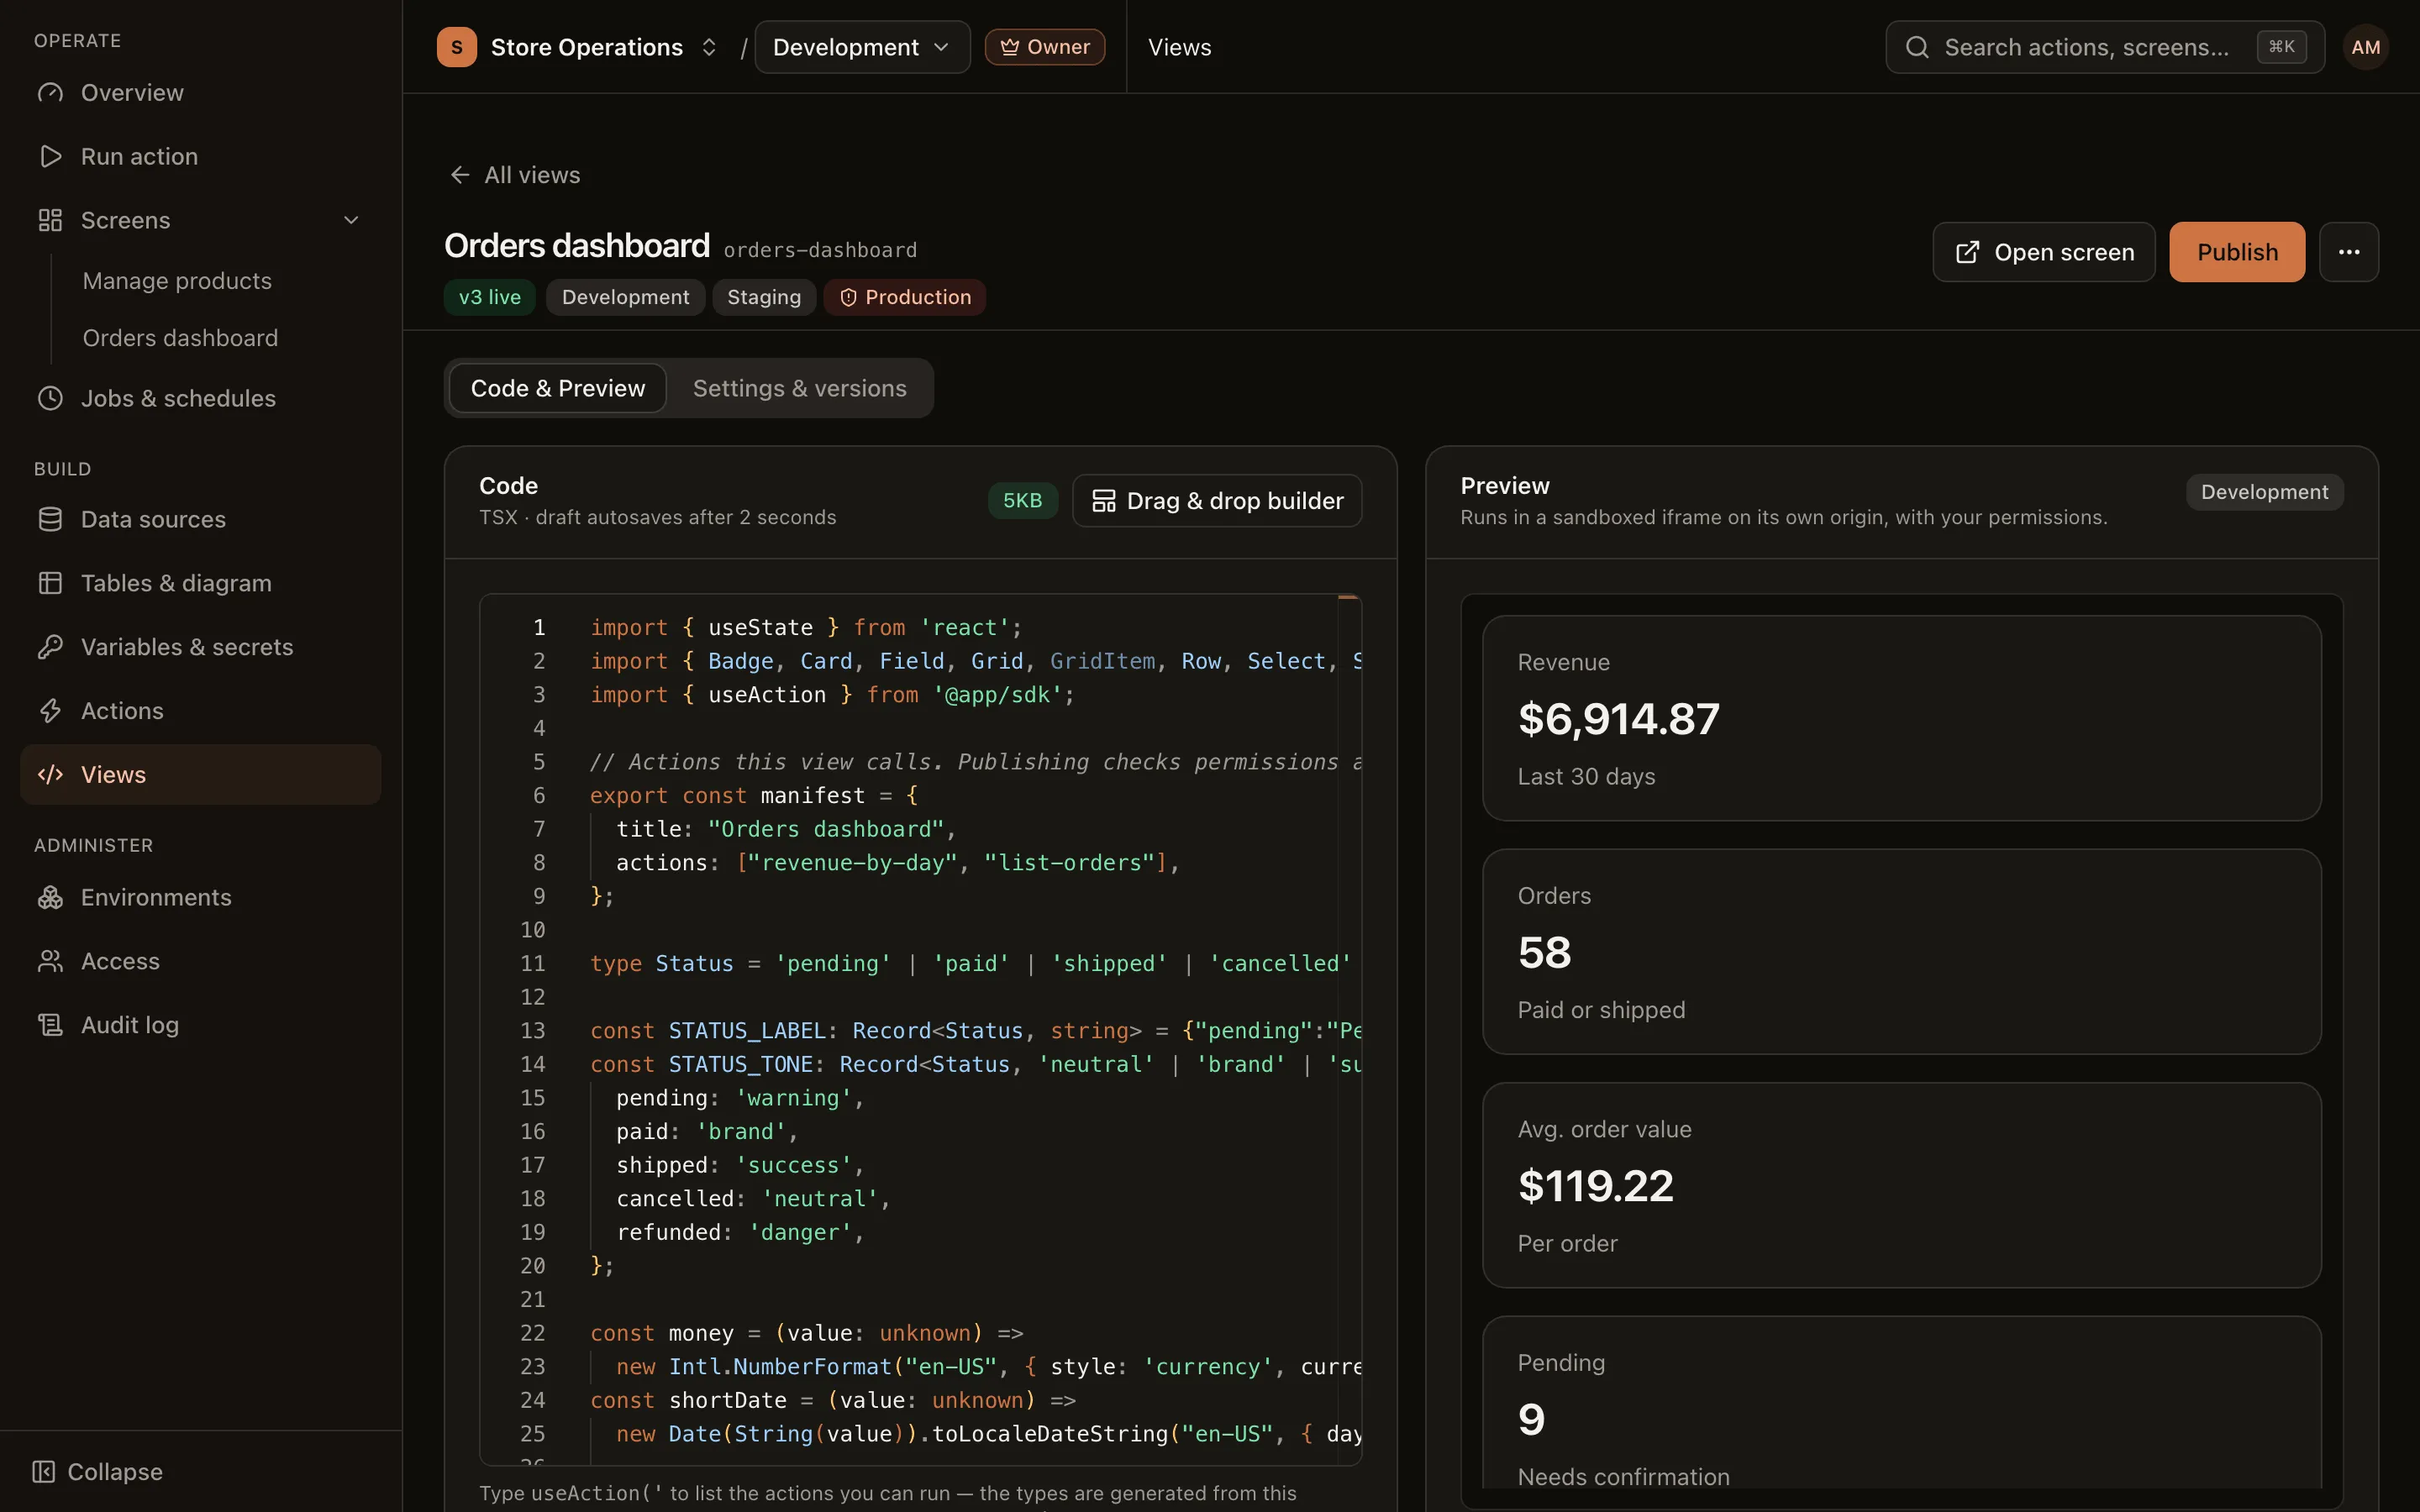Open Tables & diagram icon

click(50, 583)
